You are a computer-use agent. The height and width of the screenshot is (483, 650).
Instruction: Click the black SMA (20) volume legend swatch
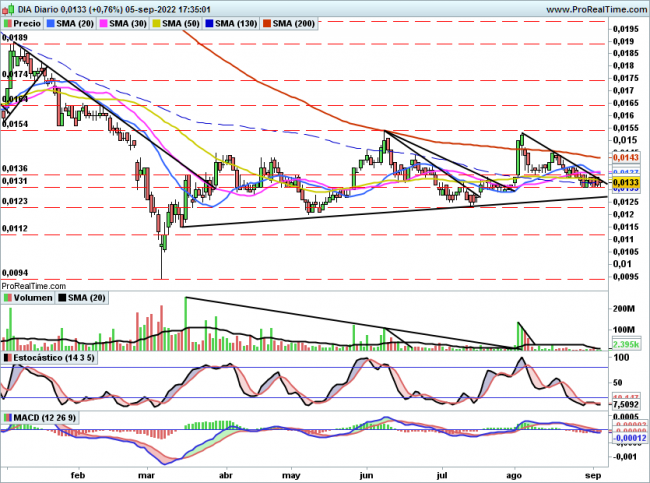[62, 297]
